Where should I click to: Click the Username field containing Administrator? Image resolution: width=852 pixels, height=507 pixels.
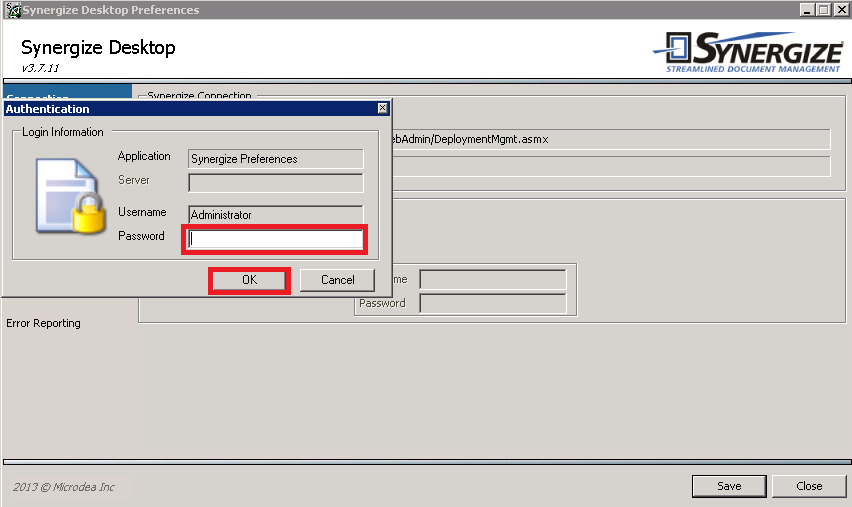tap(275, 214)
